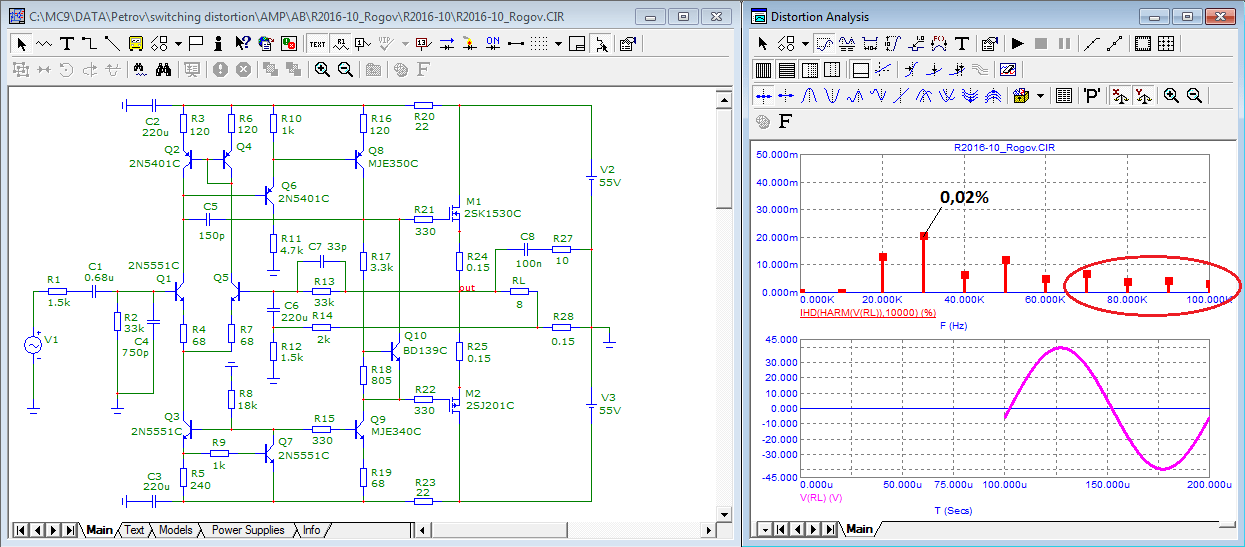Toggle the dotted grid display in schematic
This screenshot has height=547, width=1245.
tap(539, 44)
